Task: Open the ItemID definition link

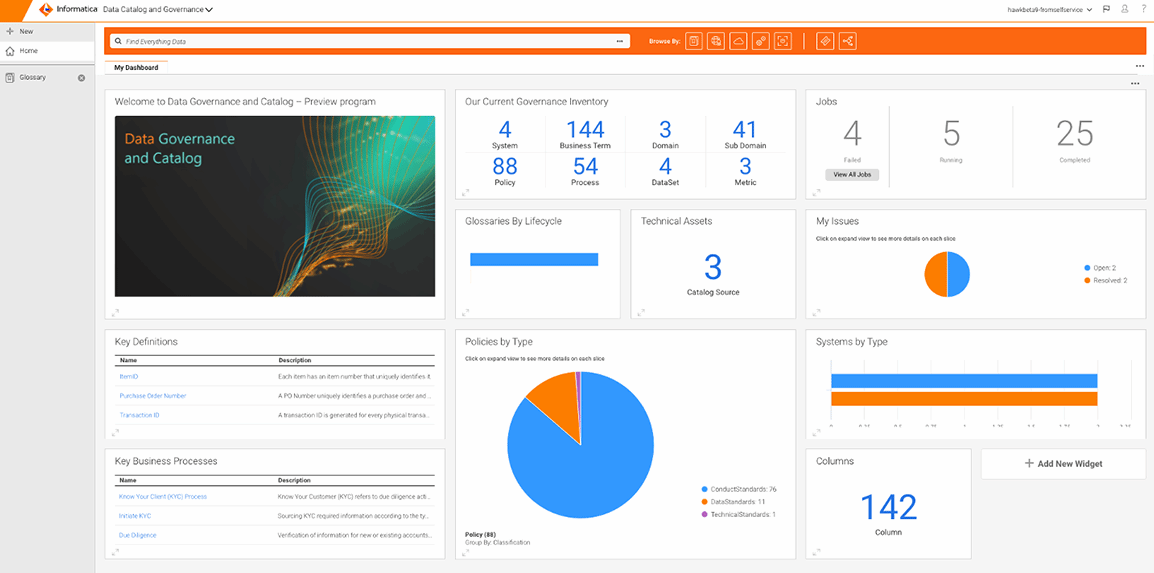Action: click(129, 377)
